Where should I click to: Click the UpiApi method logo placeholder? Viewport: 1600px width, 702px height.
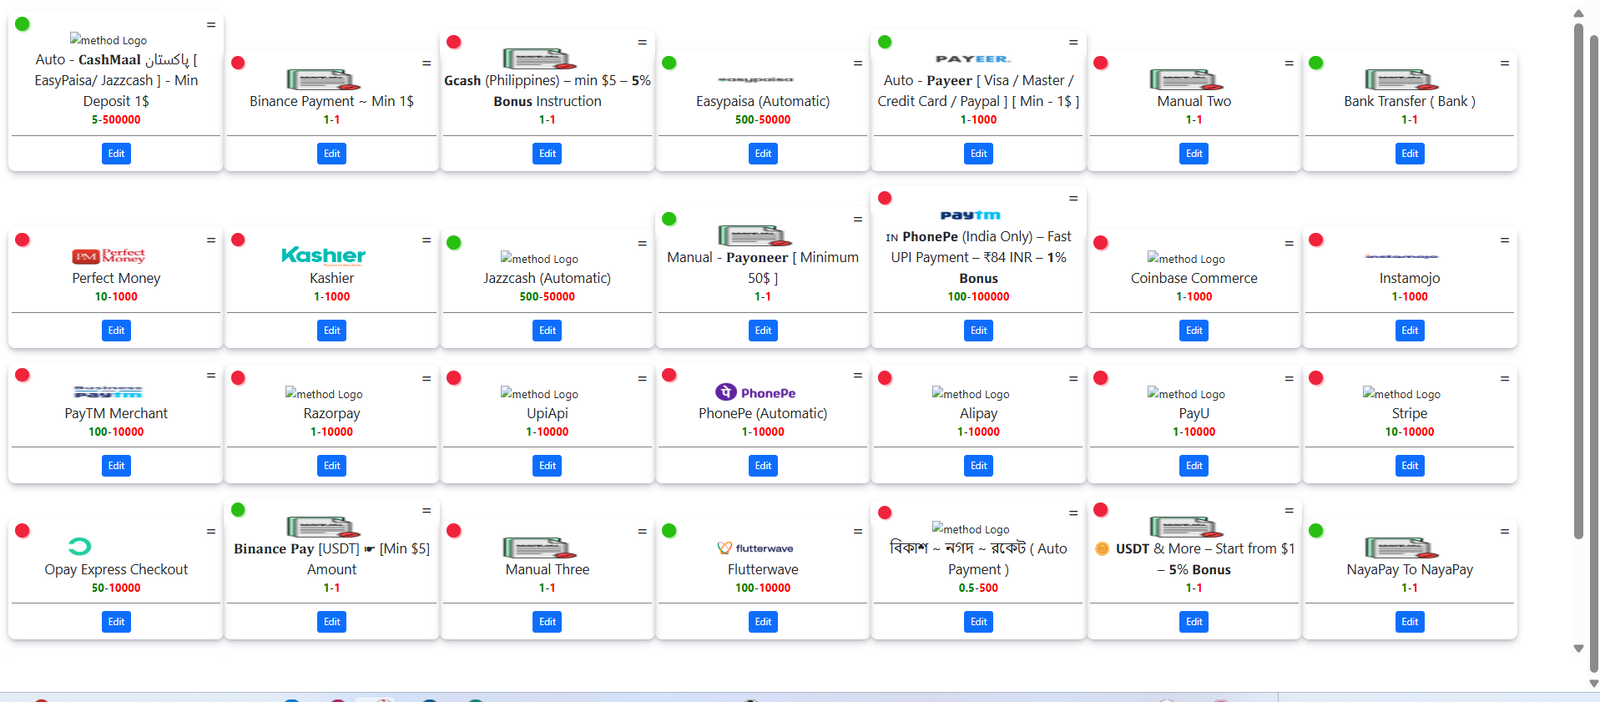(x=539, y=394)
